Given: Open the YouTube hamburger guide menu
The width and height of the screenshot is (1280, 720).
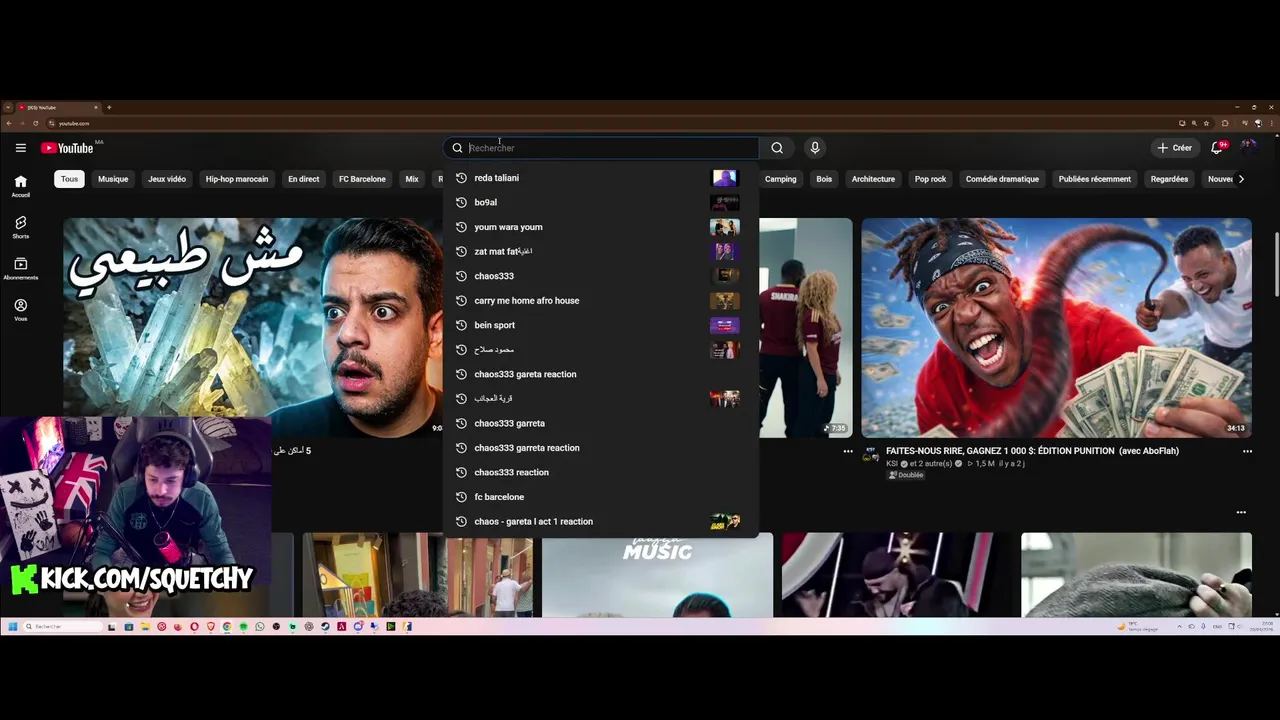Looking at the screenshot, I should (x=20, y=148).
